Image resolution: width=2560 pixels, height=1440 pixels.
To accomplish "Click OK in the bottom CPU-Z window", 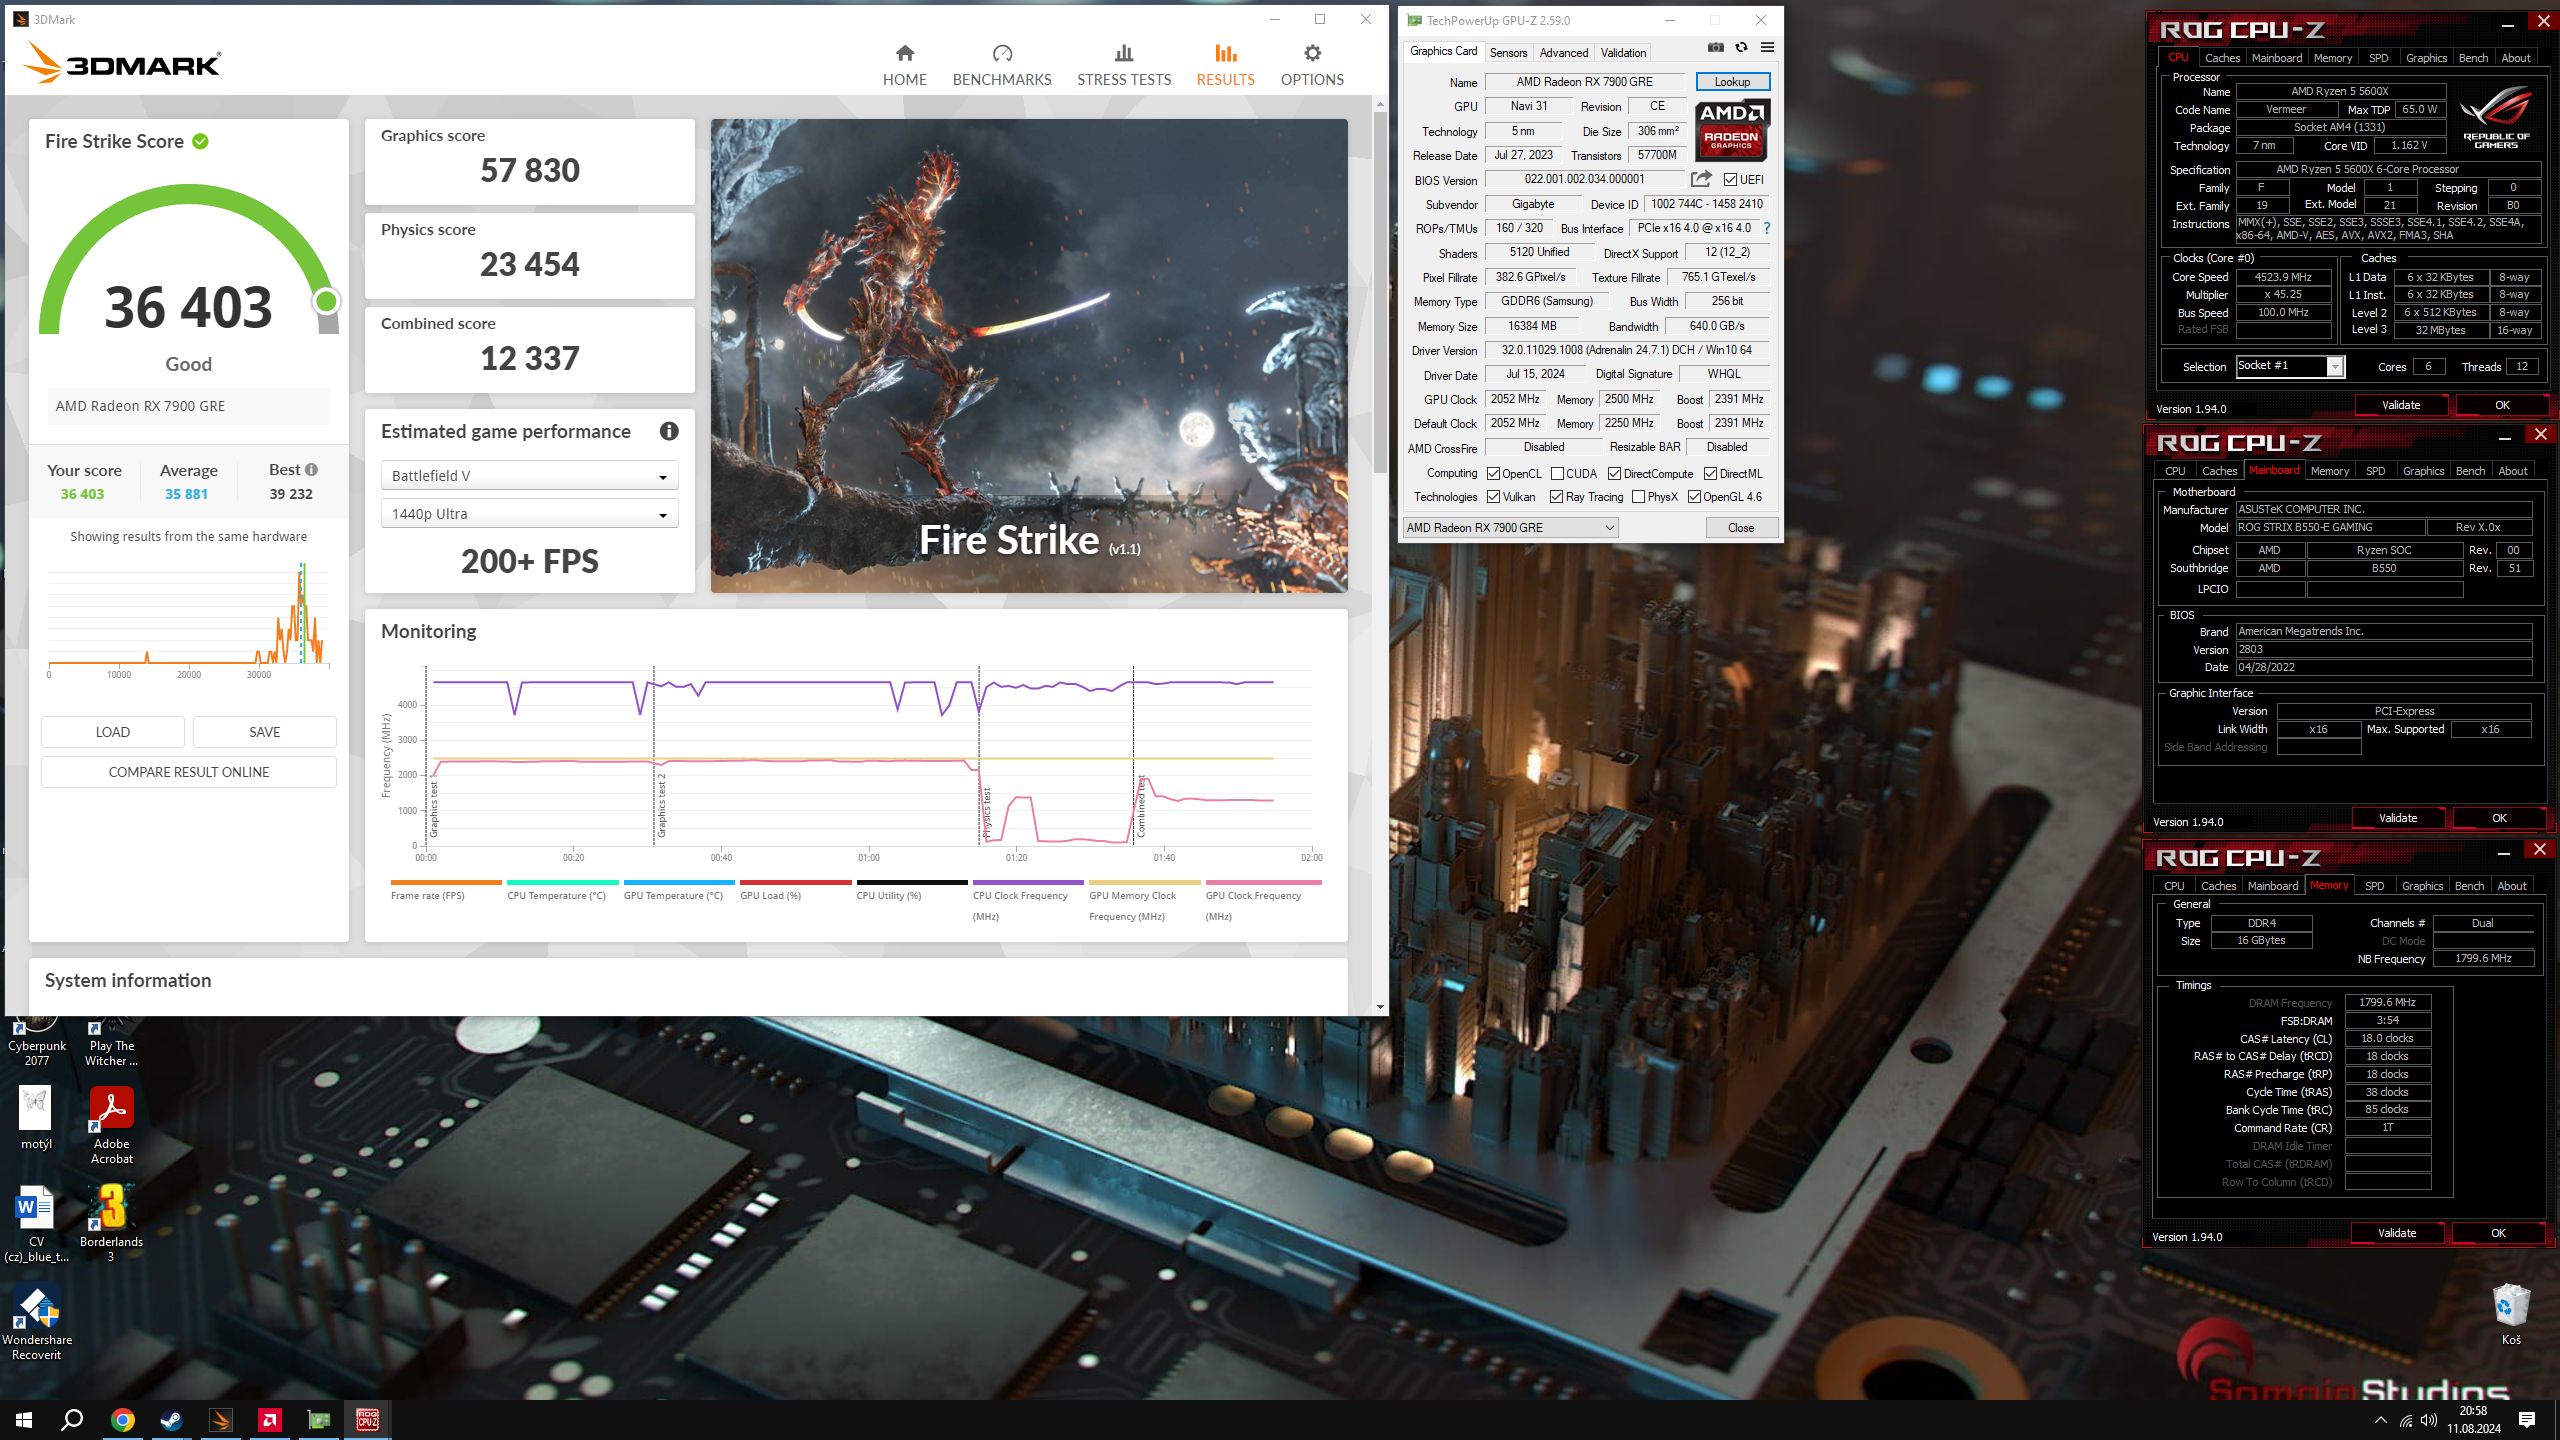I will click(x=2497, y=1233).
